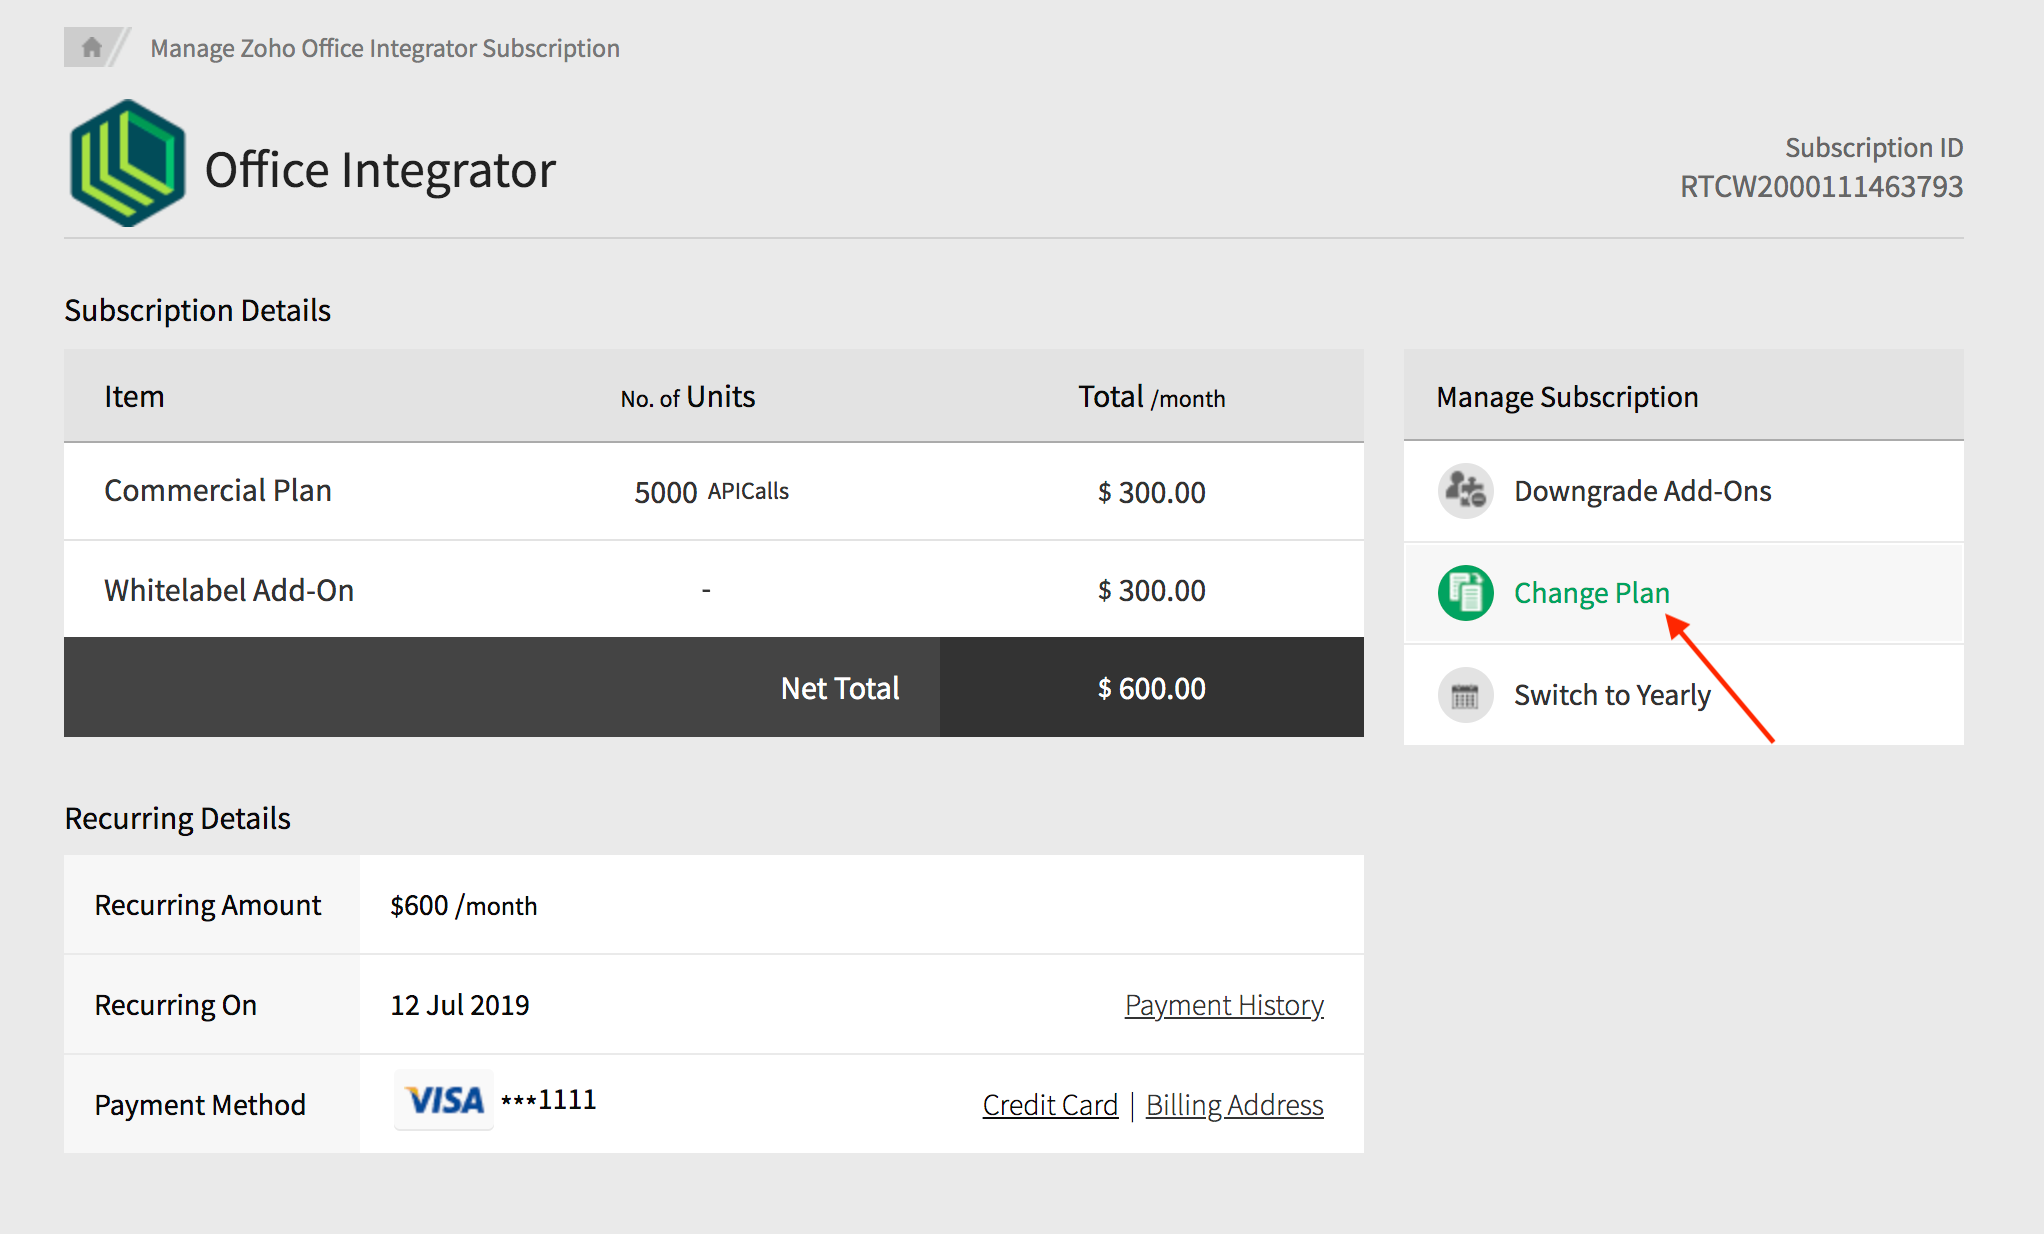
Task: Click the Subscription ID number
Action: click(1821, 187)
